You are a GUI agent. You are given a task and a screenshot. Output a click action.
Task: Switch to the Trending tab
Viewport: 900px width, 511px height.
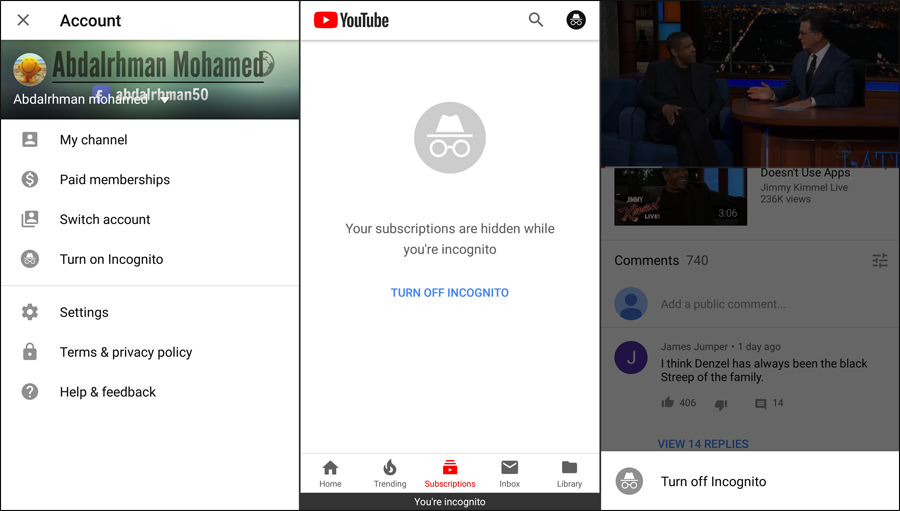390,473
